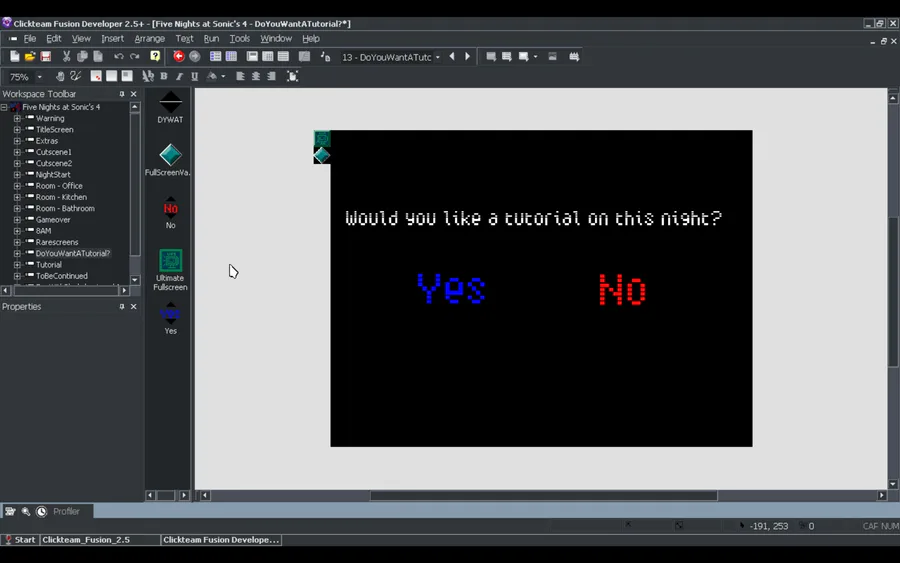900x563 pixels.
Task: Open the Window menu
Action: point(276,38)
